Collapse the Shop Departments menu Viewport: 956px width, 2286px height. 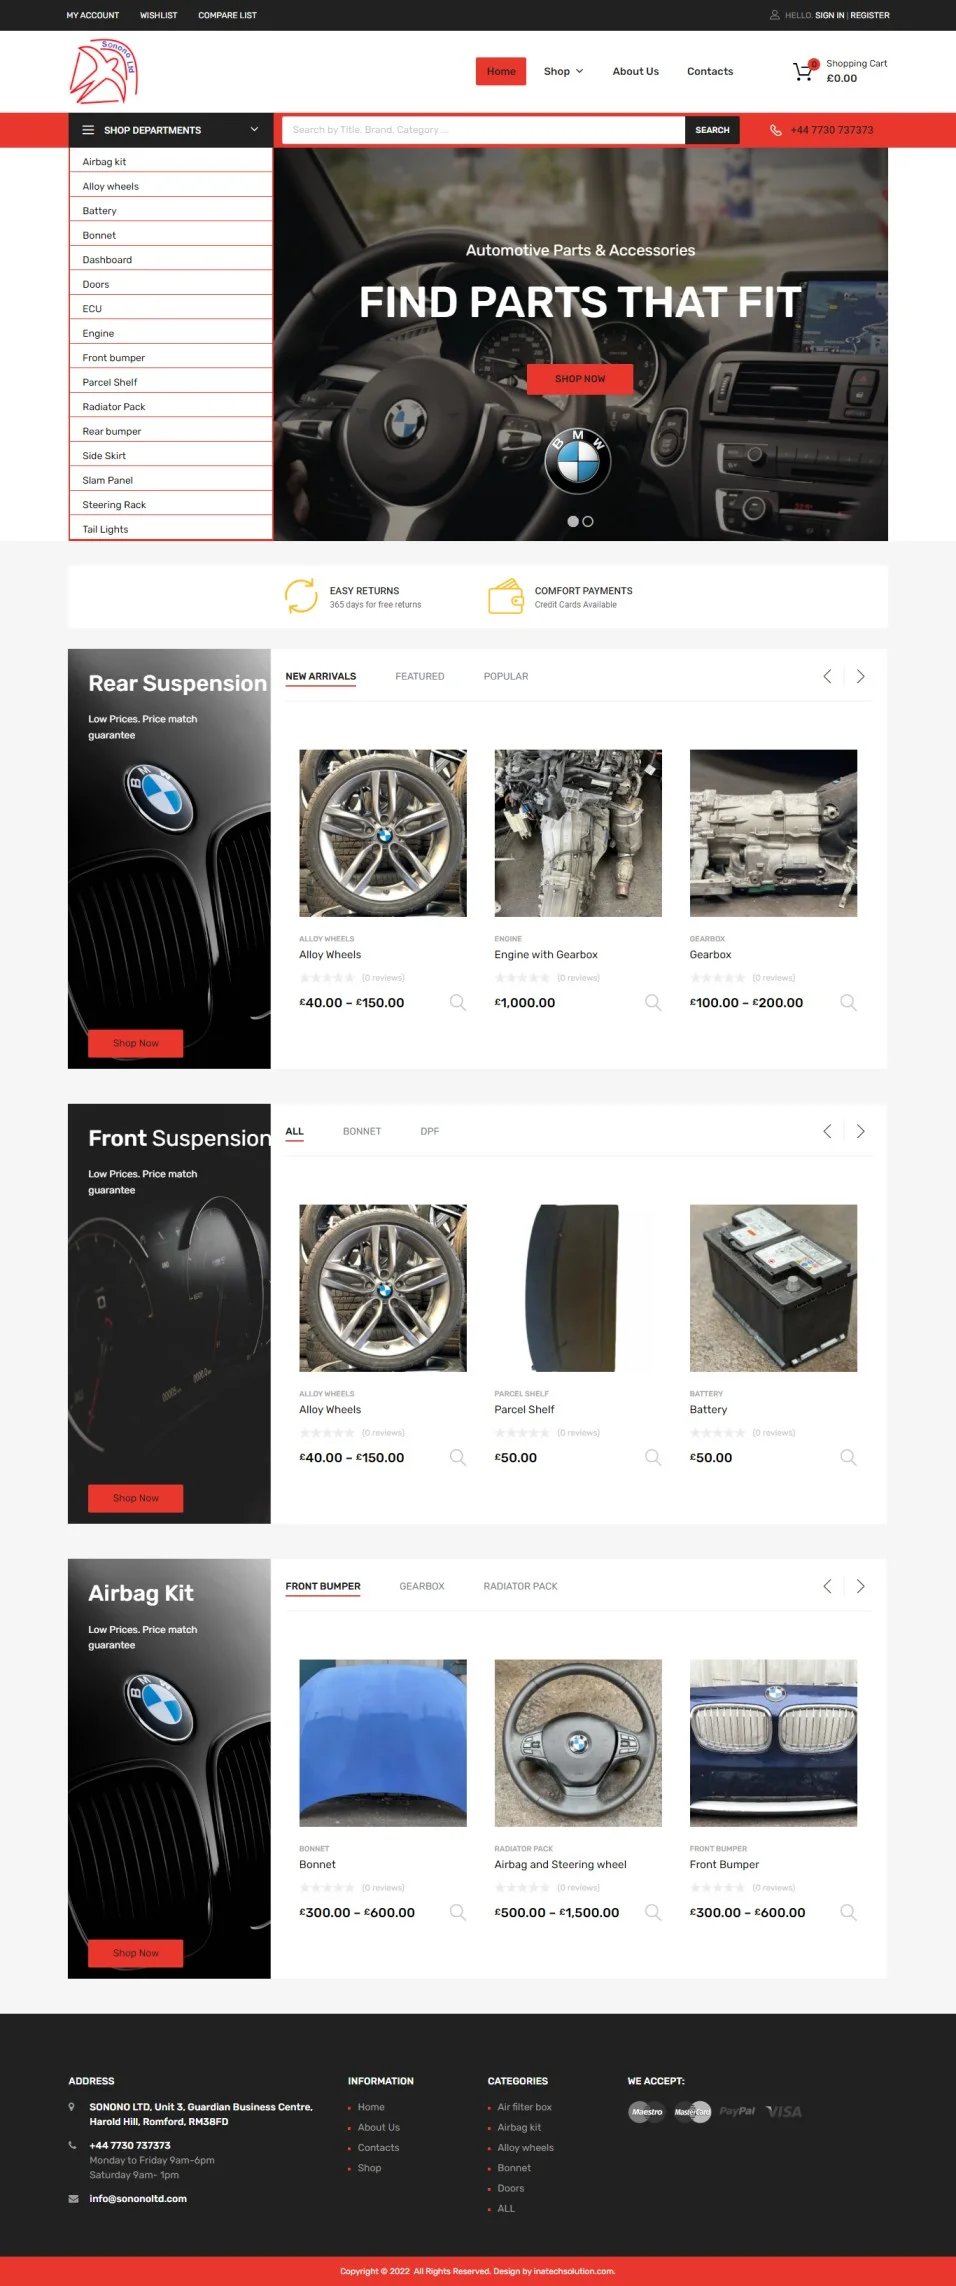click(x=170, y=130)
